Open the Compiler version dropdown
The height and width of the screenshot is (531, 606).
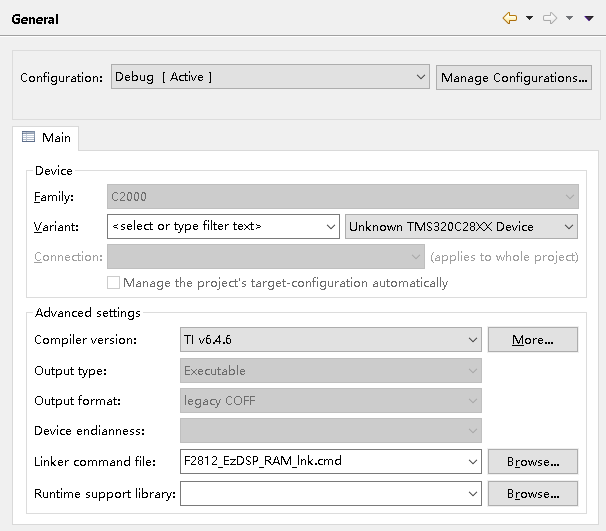[x=472, y=340]
